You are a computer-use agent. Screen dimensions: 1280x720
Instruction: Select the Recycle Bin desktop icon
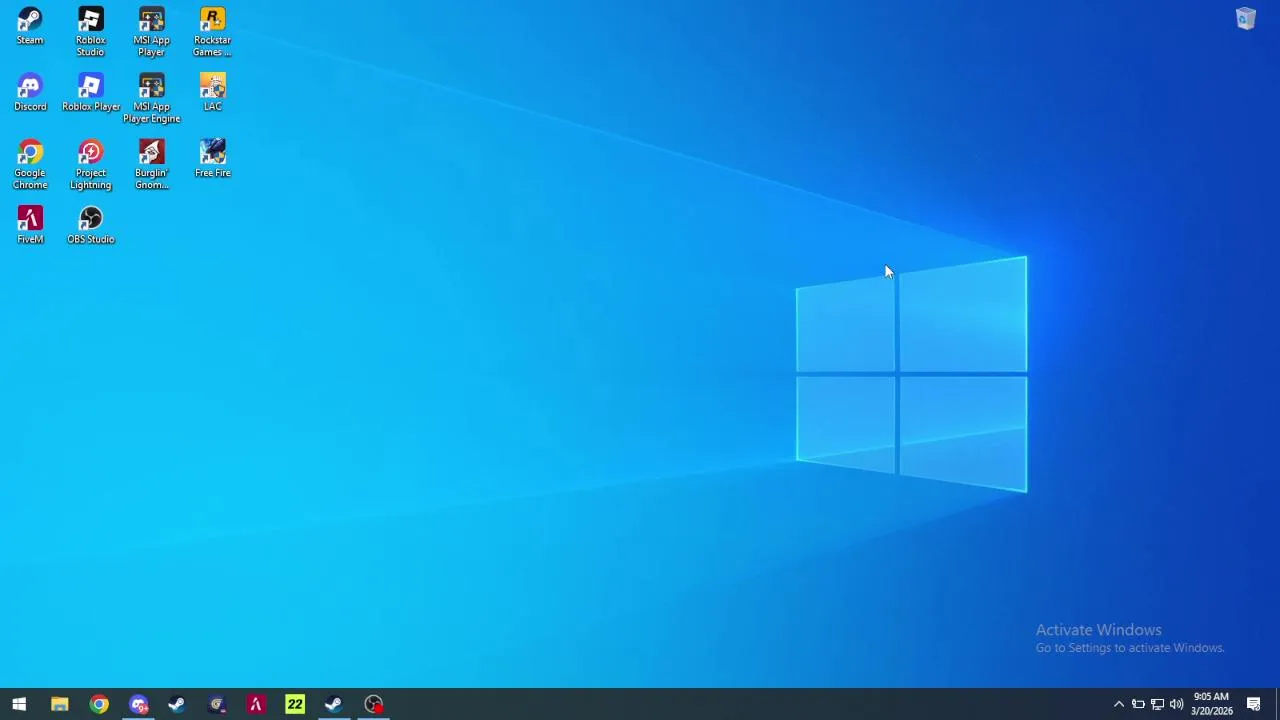pos(1245,19)
